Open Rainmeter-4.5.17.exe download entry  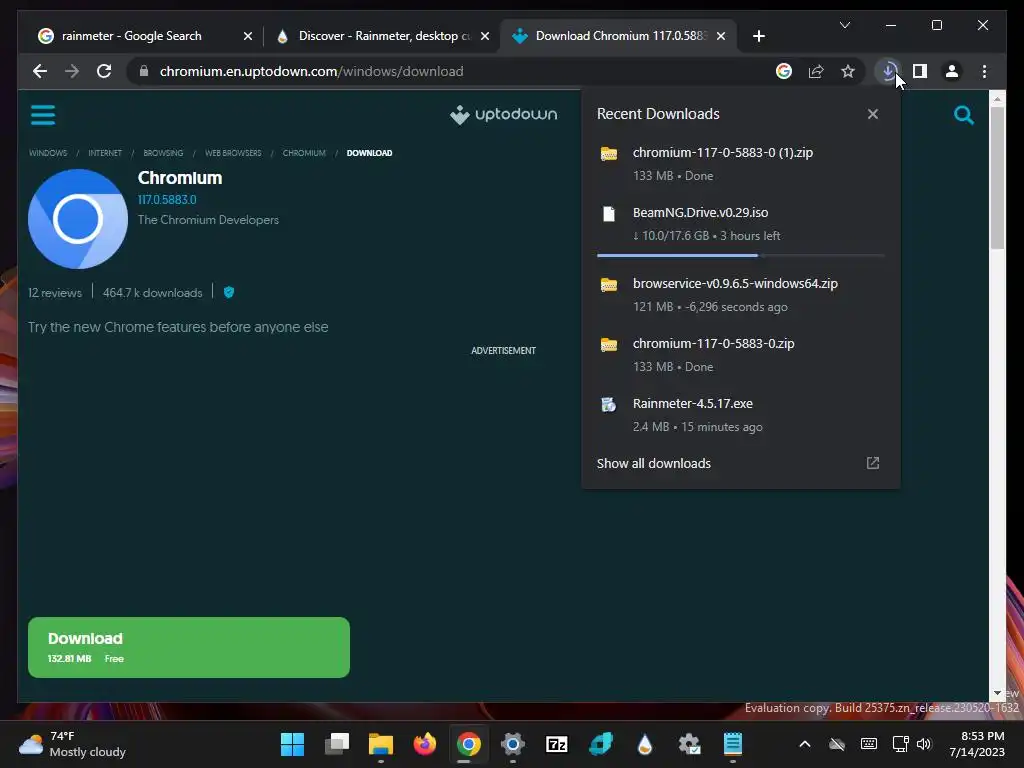(x=741, y=415)
